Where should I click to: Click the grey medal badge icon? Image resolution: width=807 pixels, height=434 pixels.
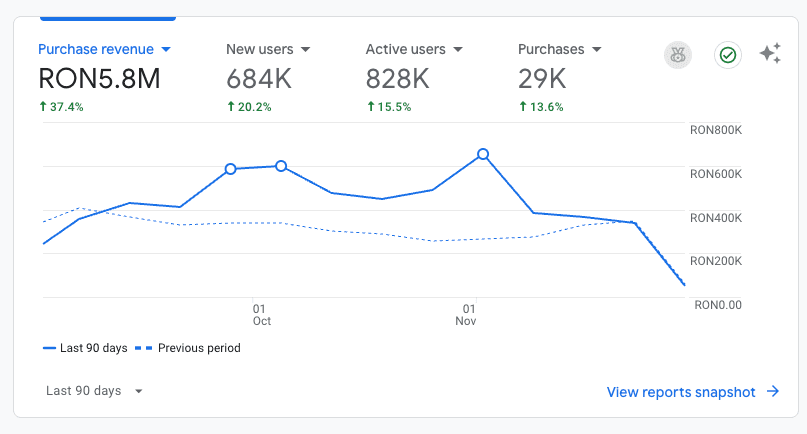(x=678, y=55)
